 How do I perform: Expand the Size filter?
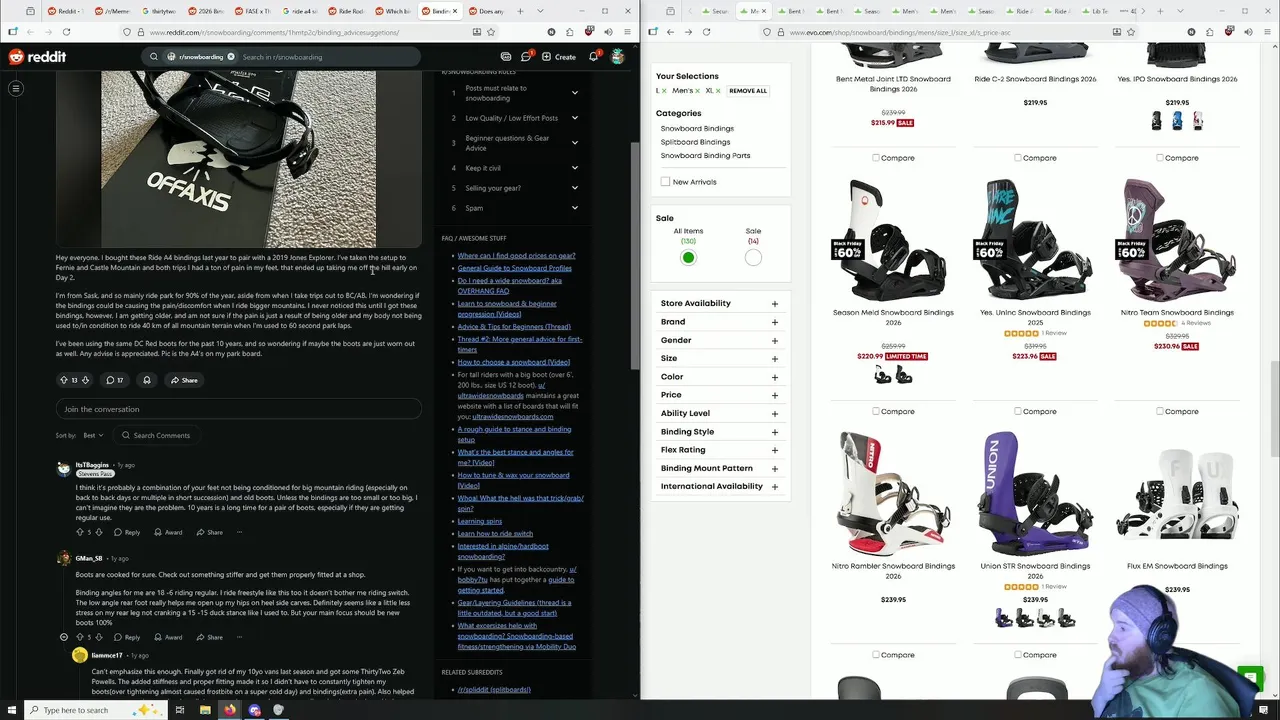pyautogui.click(x=719, y=358)
